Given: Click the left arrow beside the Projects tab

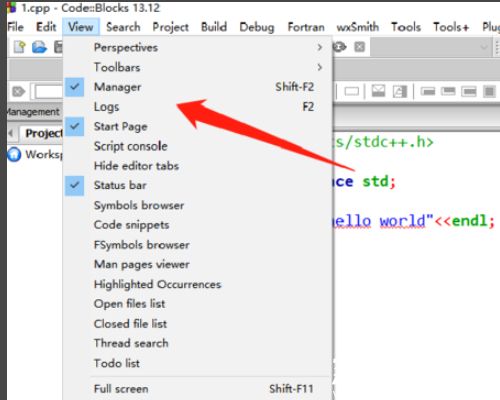Looking at the screenshot, I should click(x=11, y=133).
